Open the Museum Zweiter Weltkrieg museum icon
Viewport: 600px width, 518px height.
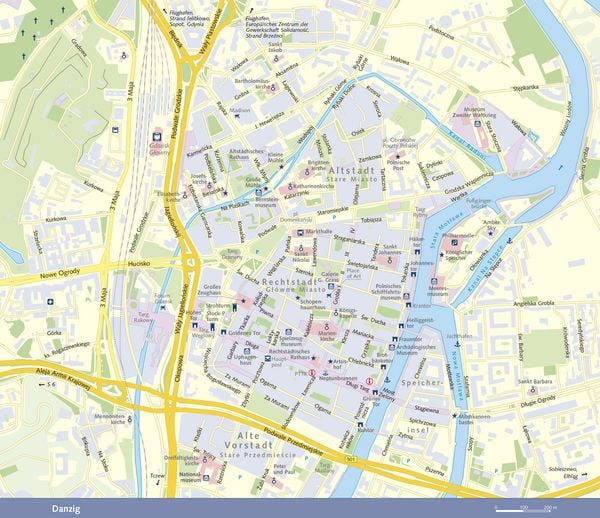pyautogui.click(x=477, y=124)
